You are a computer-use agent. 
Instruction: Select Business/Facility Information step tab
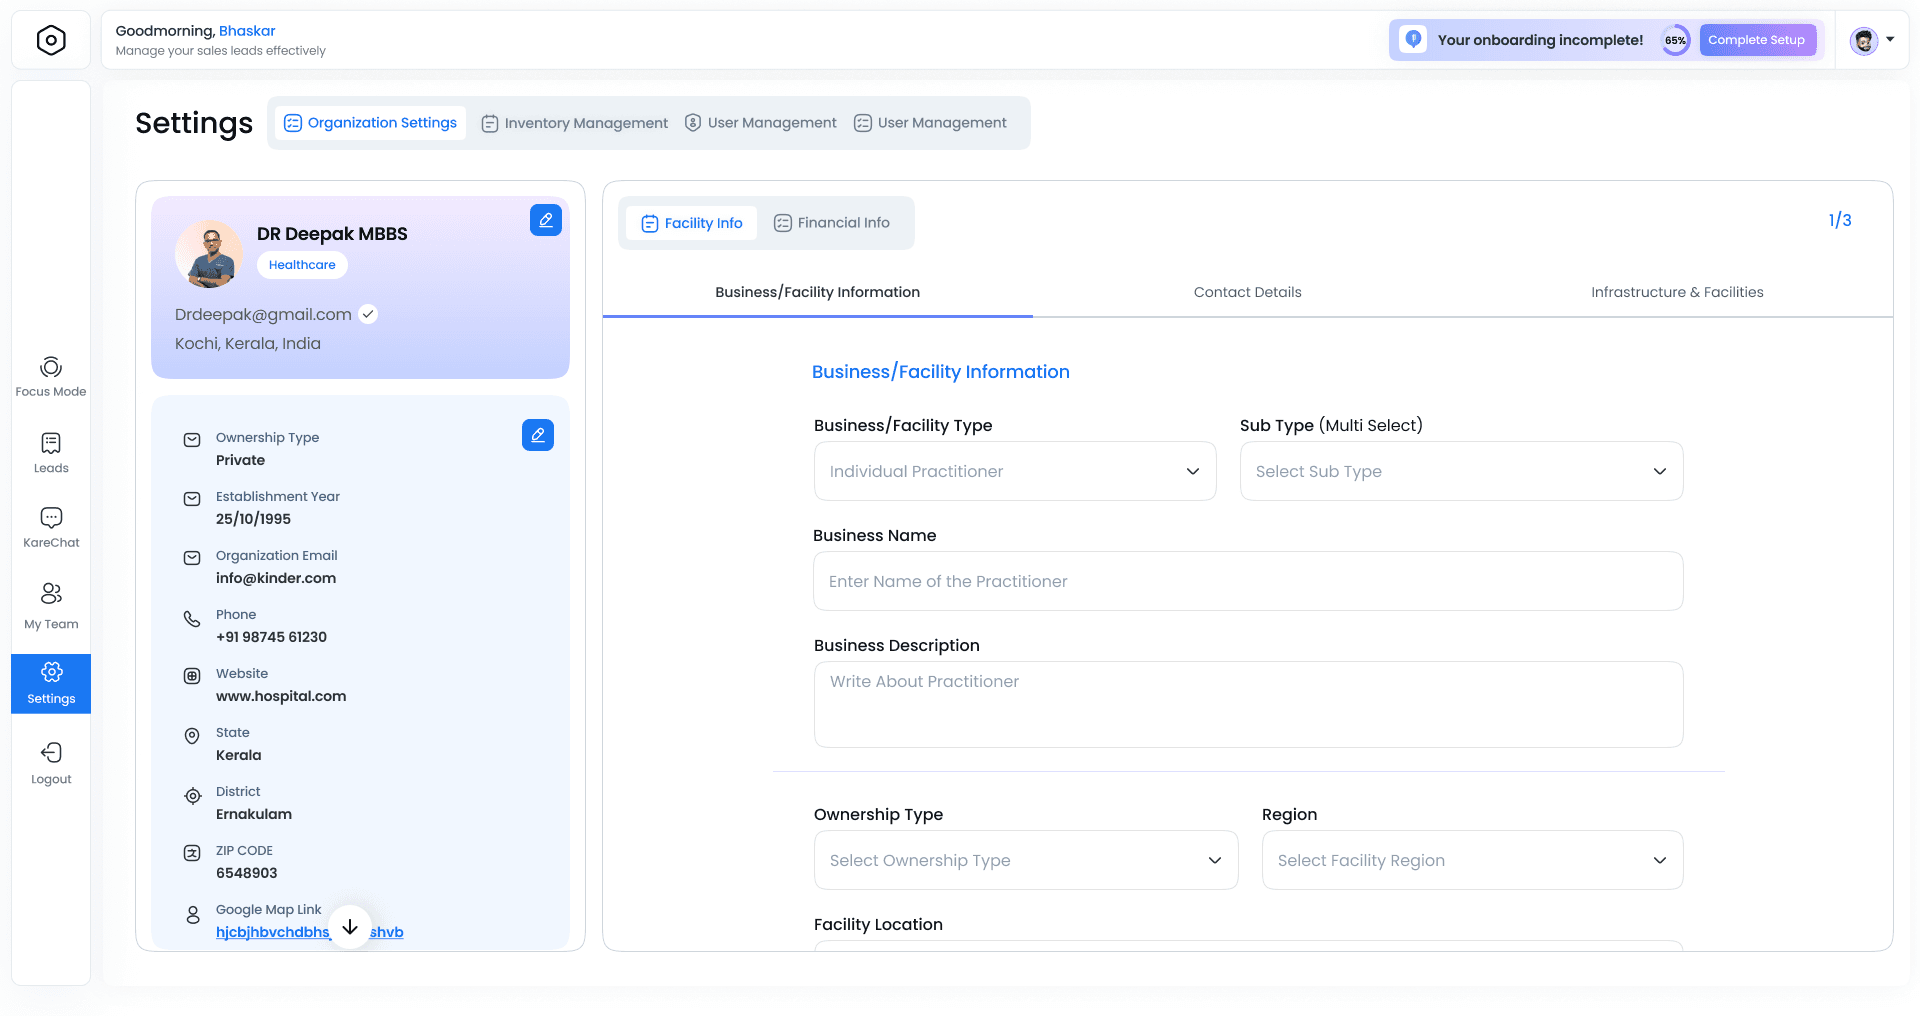click(818, 292)
